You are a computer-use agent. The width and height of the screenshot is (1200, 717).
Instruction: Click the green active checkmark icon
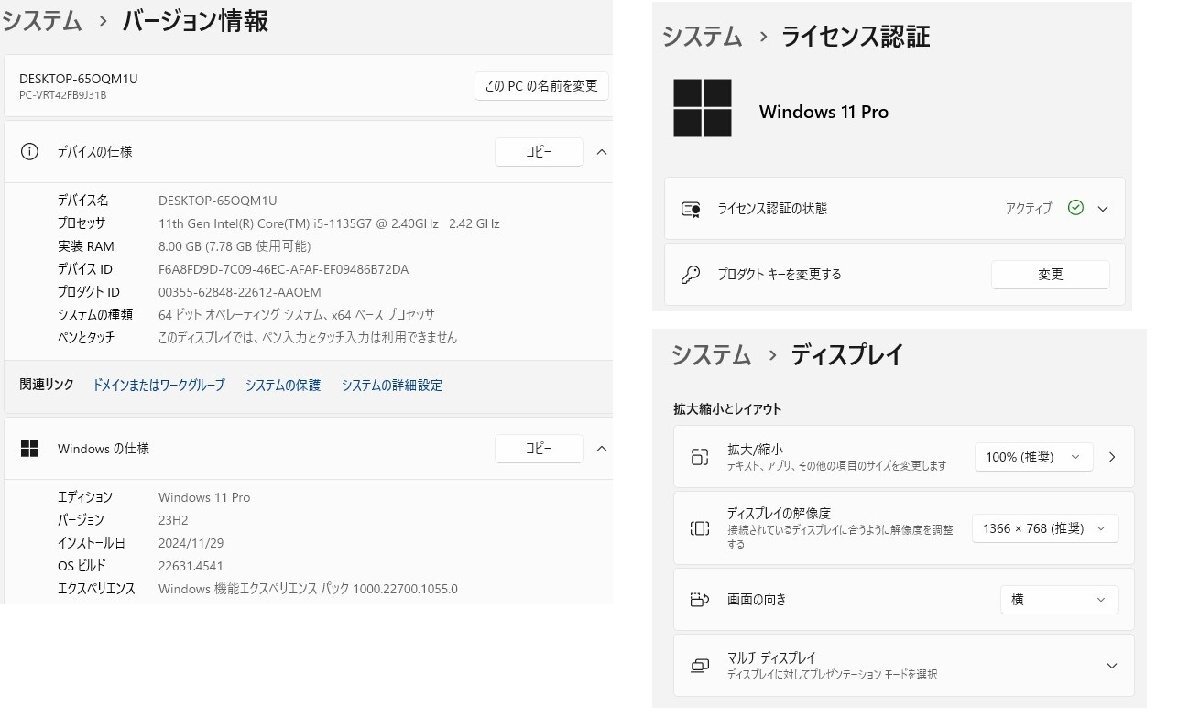click(1076, 208)
